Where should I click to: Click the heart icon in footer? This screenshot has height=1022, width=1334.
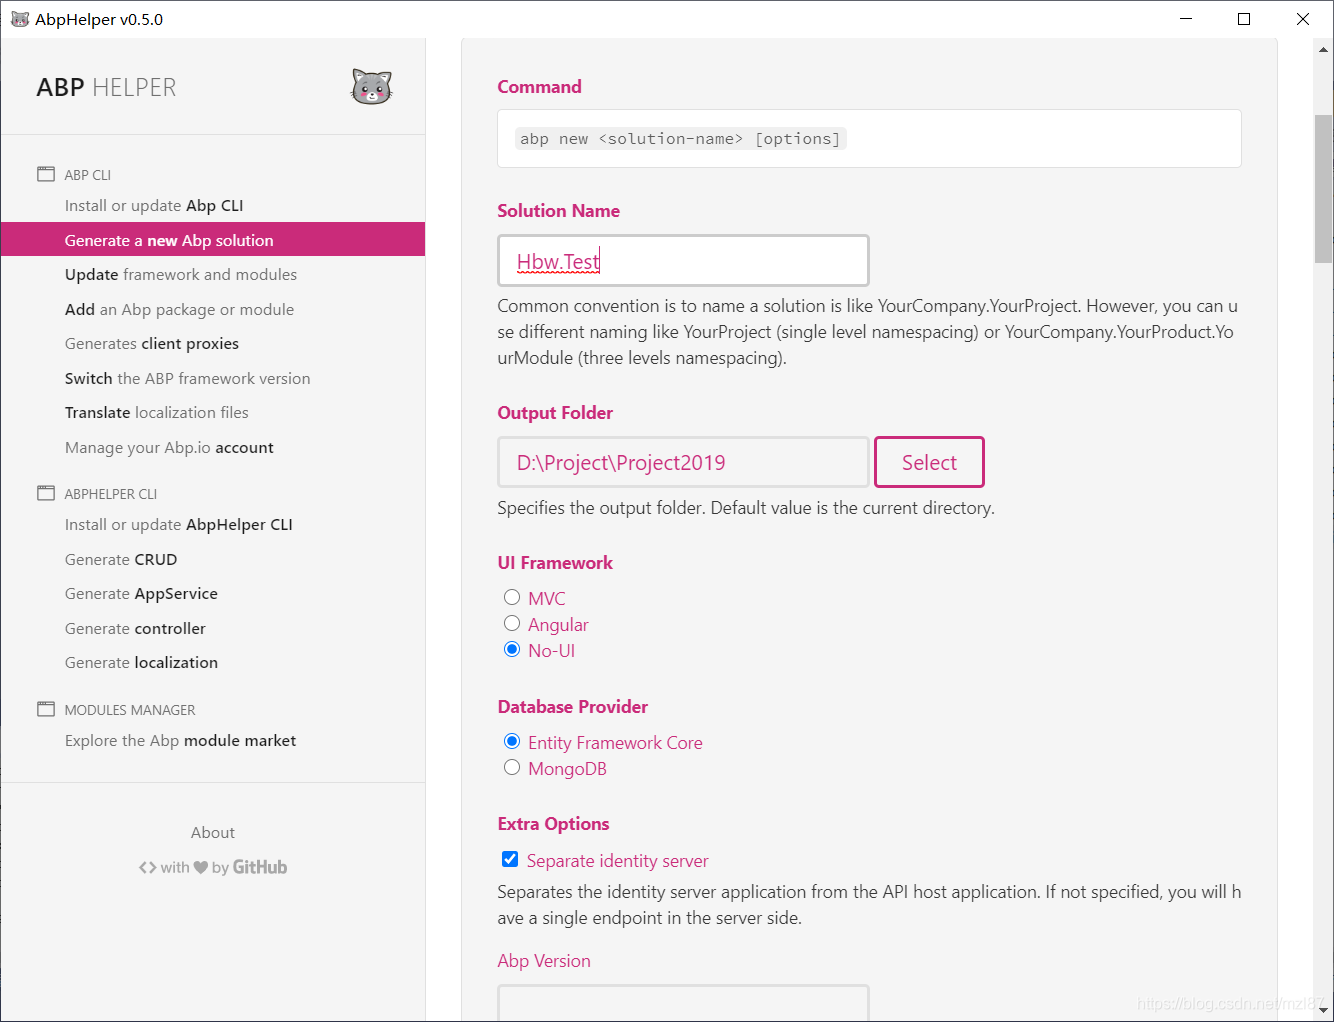coord(201,867)
